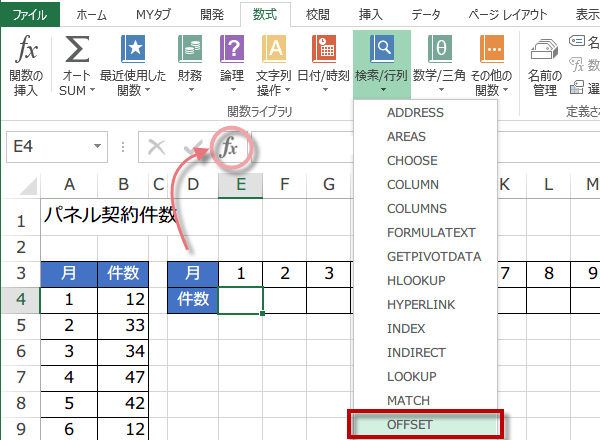Select OFFSET from function list
The height and width of the screenshot is (440, 600).
[425, 425]
